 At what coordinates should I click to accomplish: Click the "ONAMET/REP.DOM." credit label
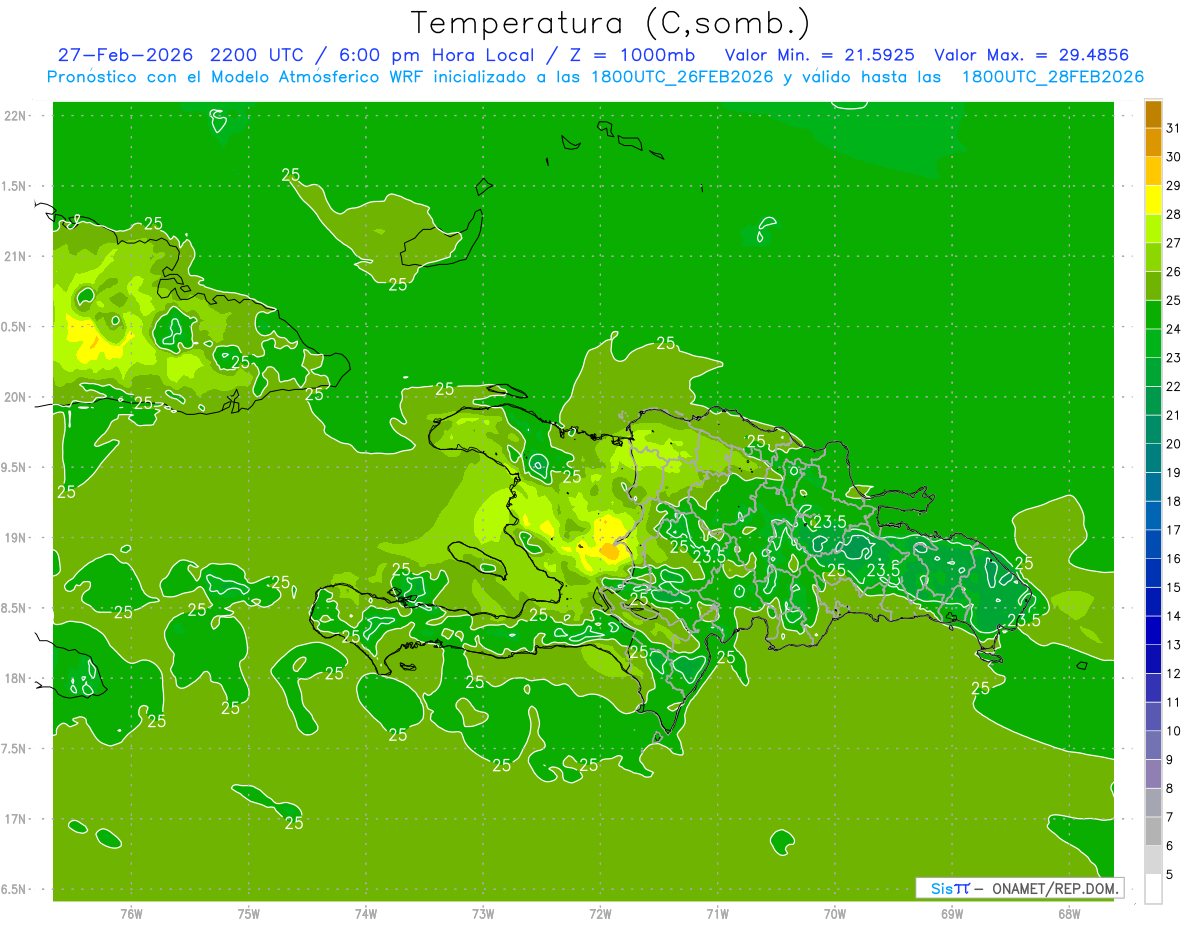[x=1054, y=888]
